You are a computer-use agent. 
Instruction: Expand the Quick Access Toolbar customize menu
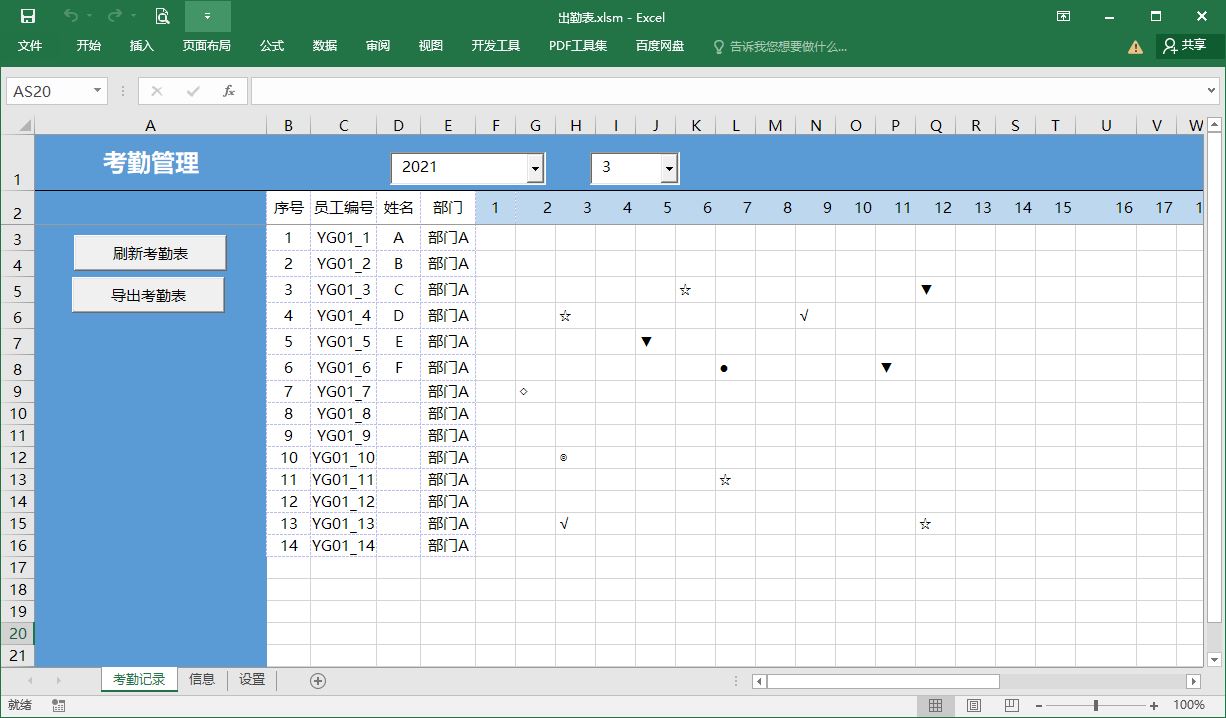208,17
